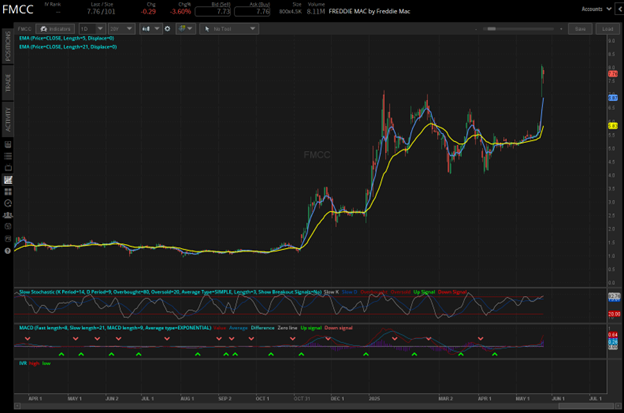Click the blue EMA price label on axis

point(612,97)
